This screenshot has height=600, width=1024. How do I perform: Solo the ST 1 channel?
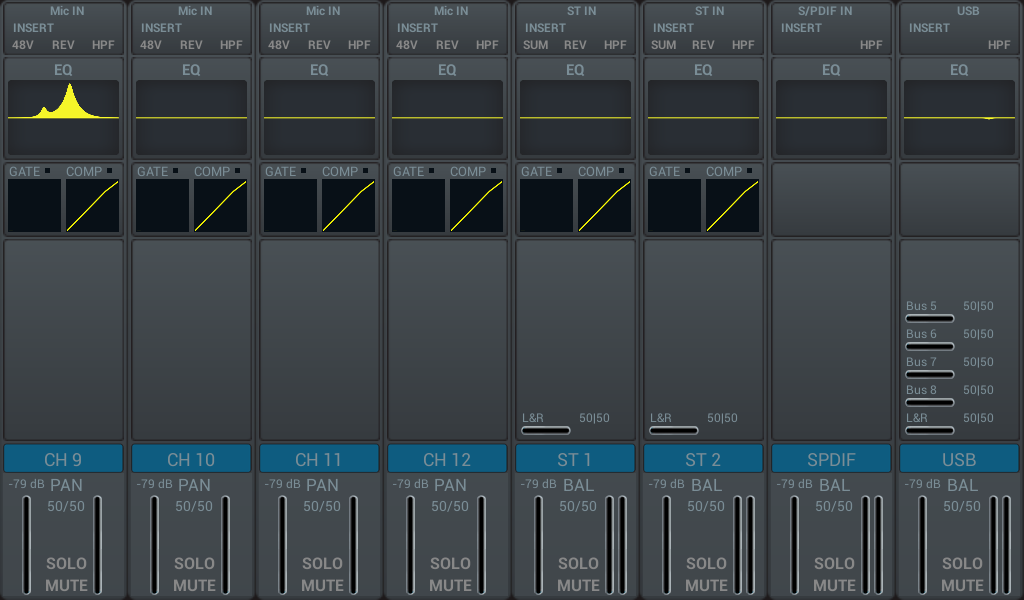[578, 563]
